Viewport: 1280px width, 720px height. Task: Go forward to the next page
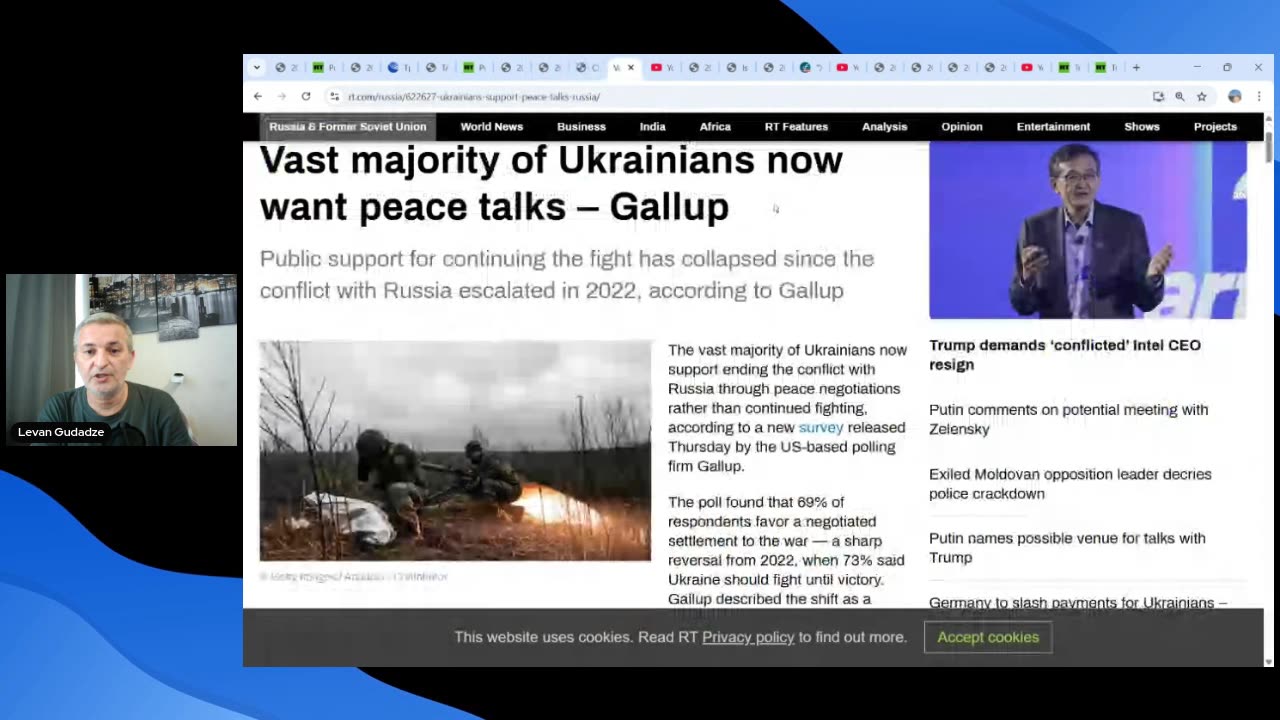(x=282, y=97)
